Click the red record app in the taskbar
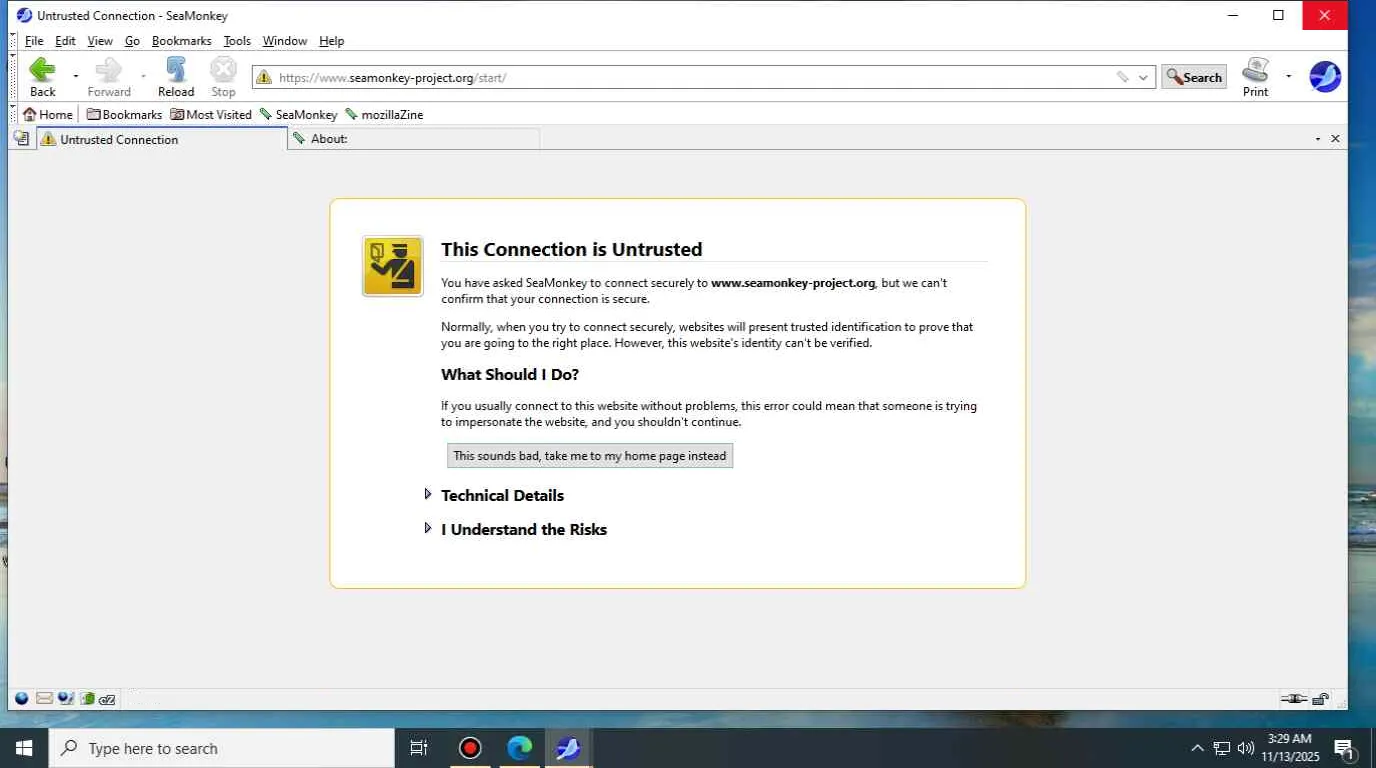Viewport: 1376px width, 768px height. coord(470,748)
